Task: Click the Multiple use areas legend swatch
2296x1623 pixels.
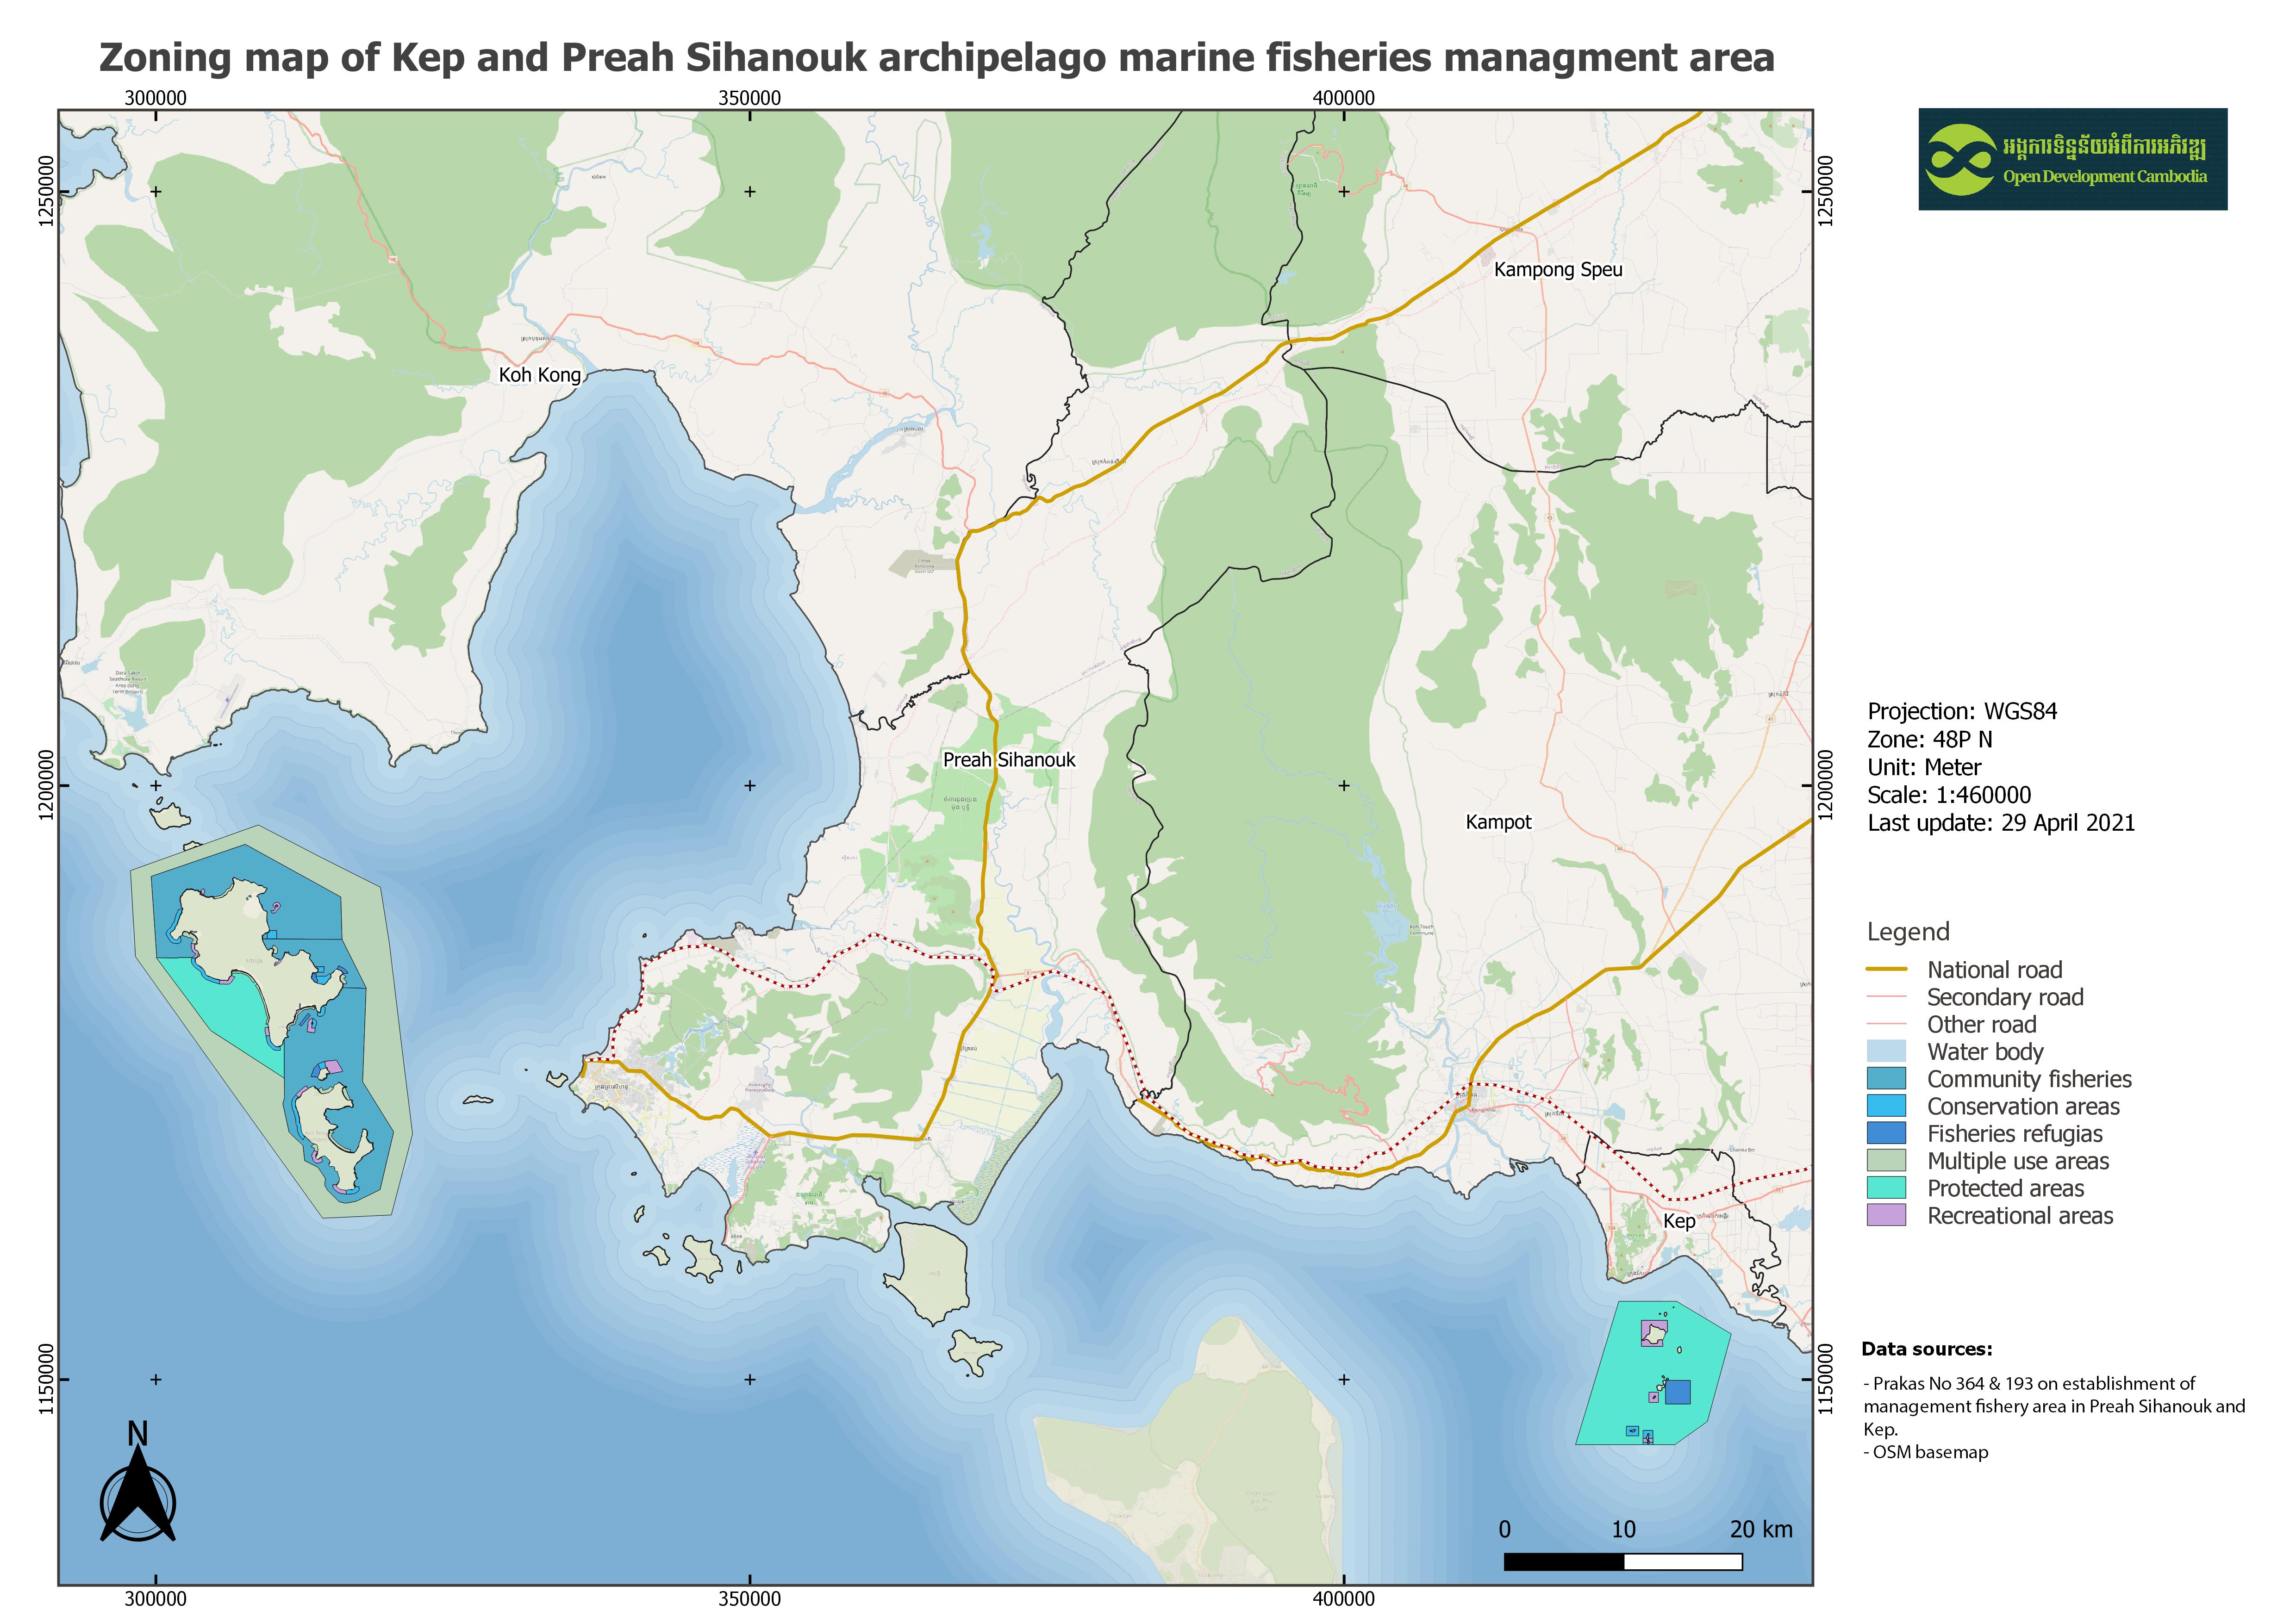Action: point(1886,1161)
